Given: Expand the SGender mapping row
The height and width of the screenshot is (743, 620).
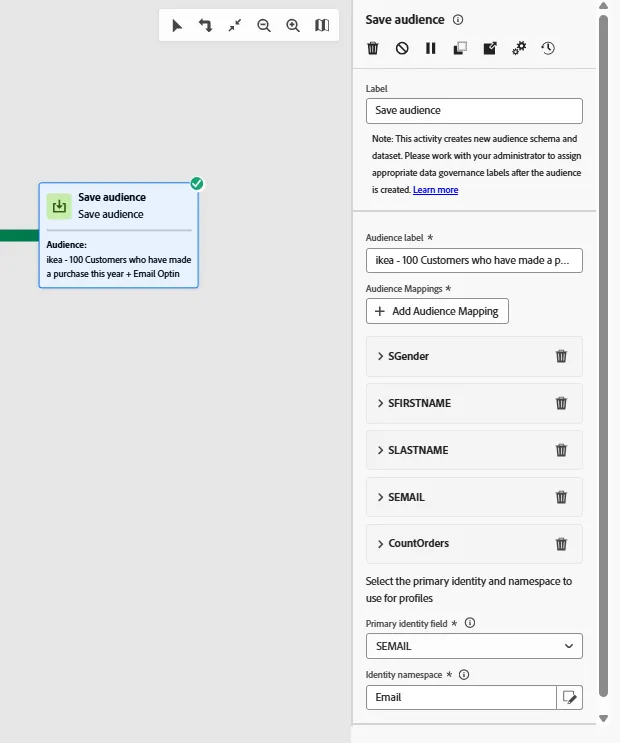Looking at the screenshot, I should pyautogui.click(x=380, y=356).
